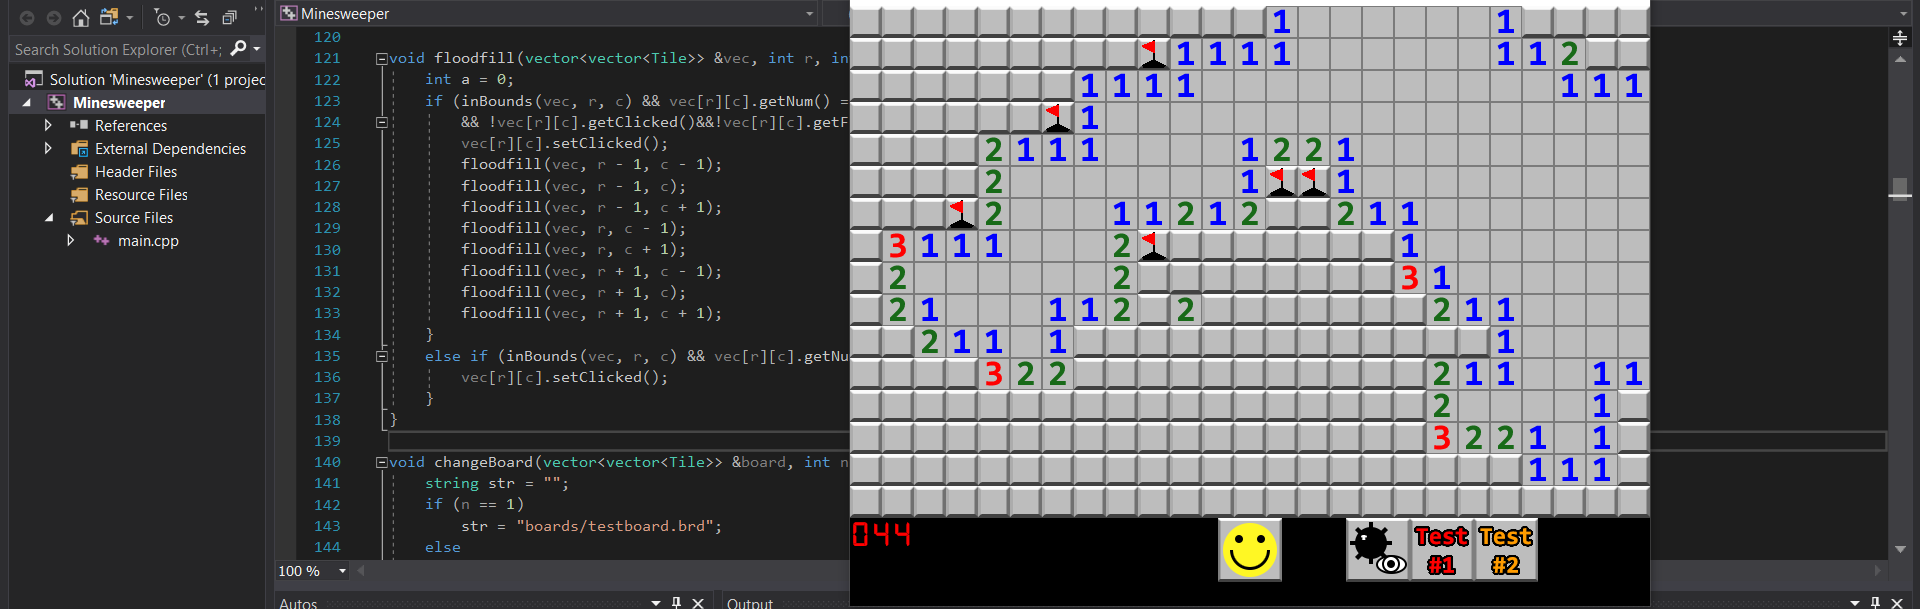Viewport: 1920px width, 609px height.
Task: Select Resource Files folder
Action: pos(141,195)
